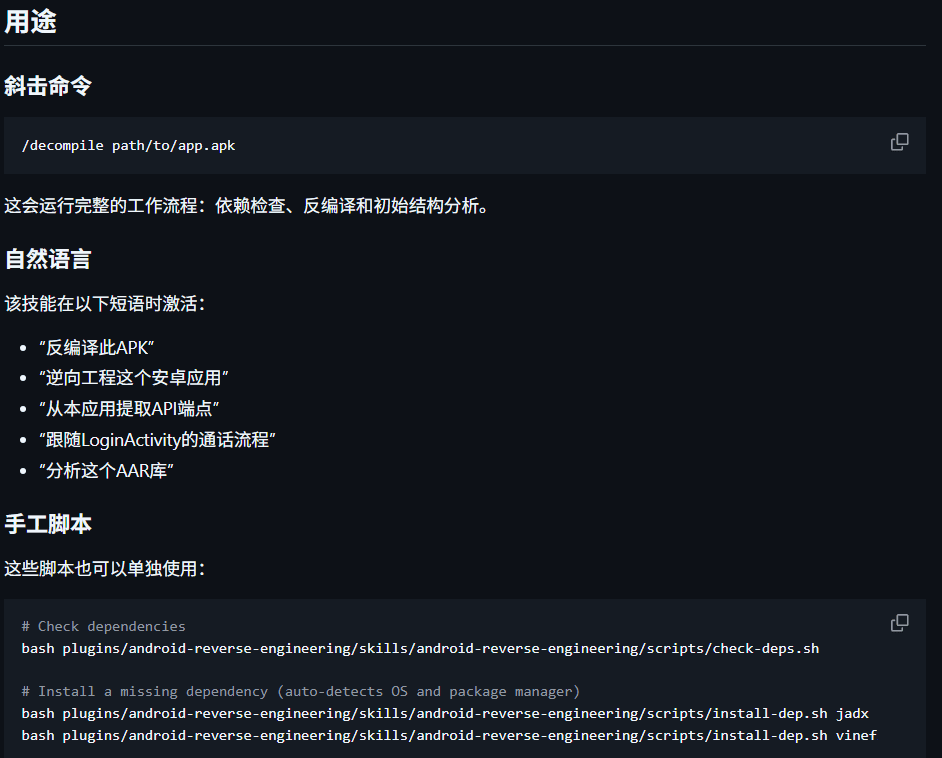Click the "反编译此APK" list item
This screenshot has width=942, height=758.
[97, 348]
